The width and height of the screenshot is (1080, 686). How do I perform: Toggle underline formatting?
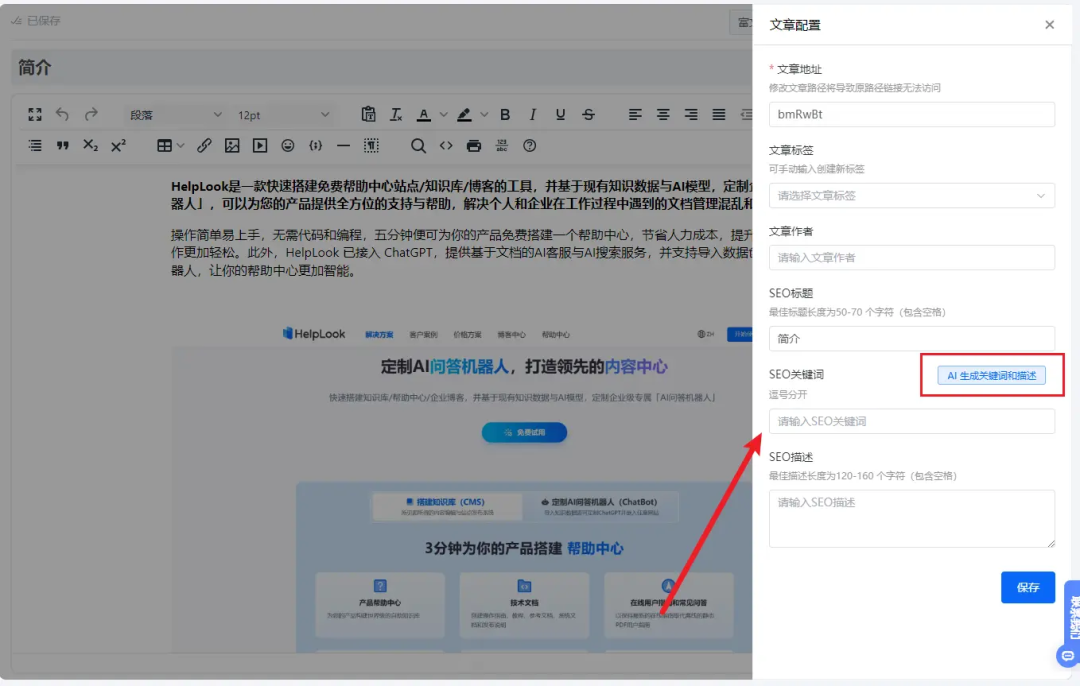[560, 114]
